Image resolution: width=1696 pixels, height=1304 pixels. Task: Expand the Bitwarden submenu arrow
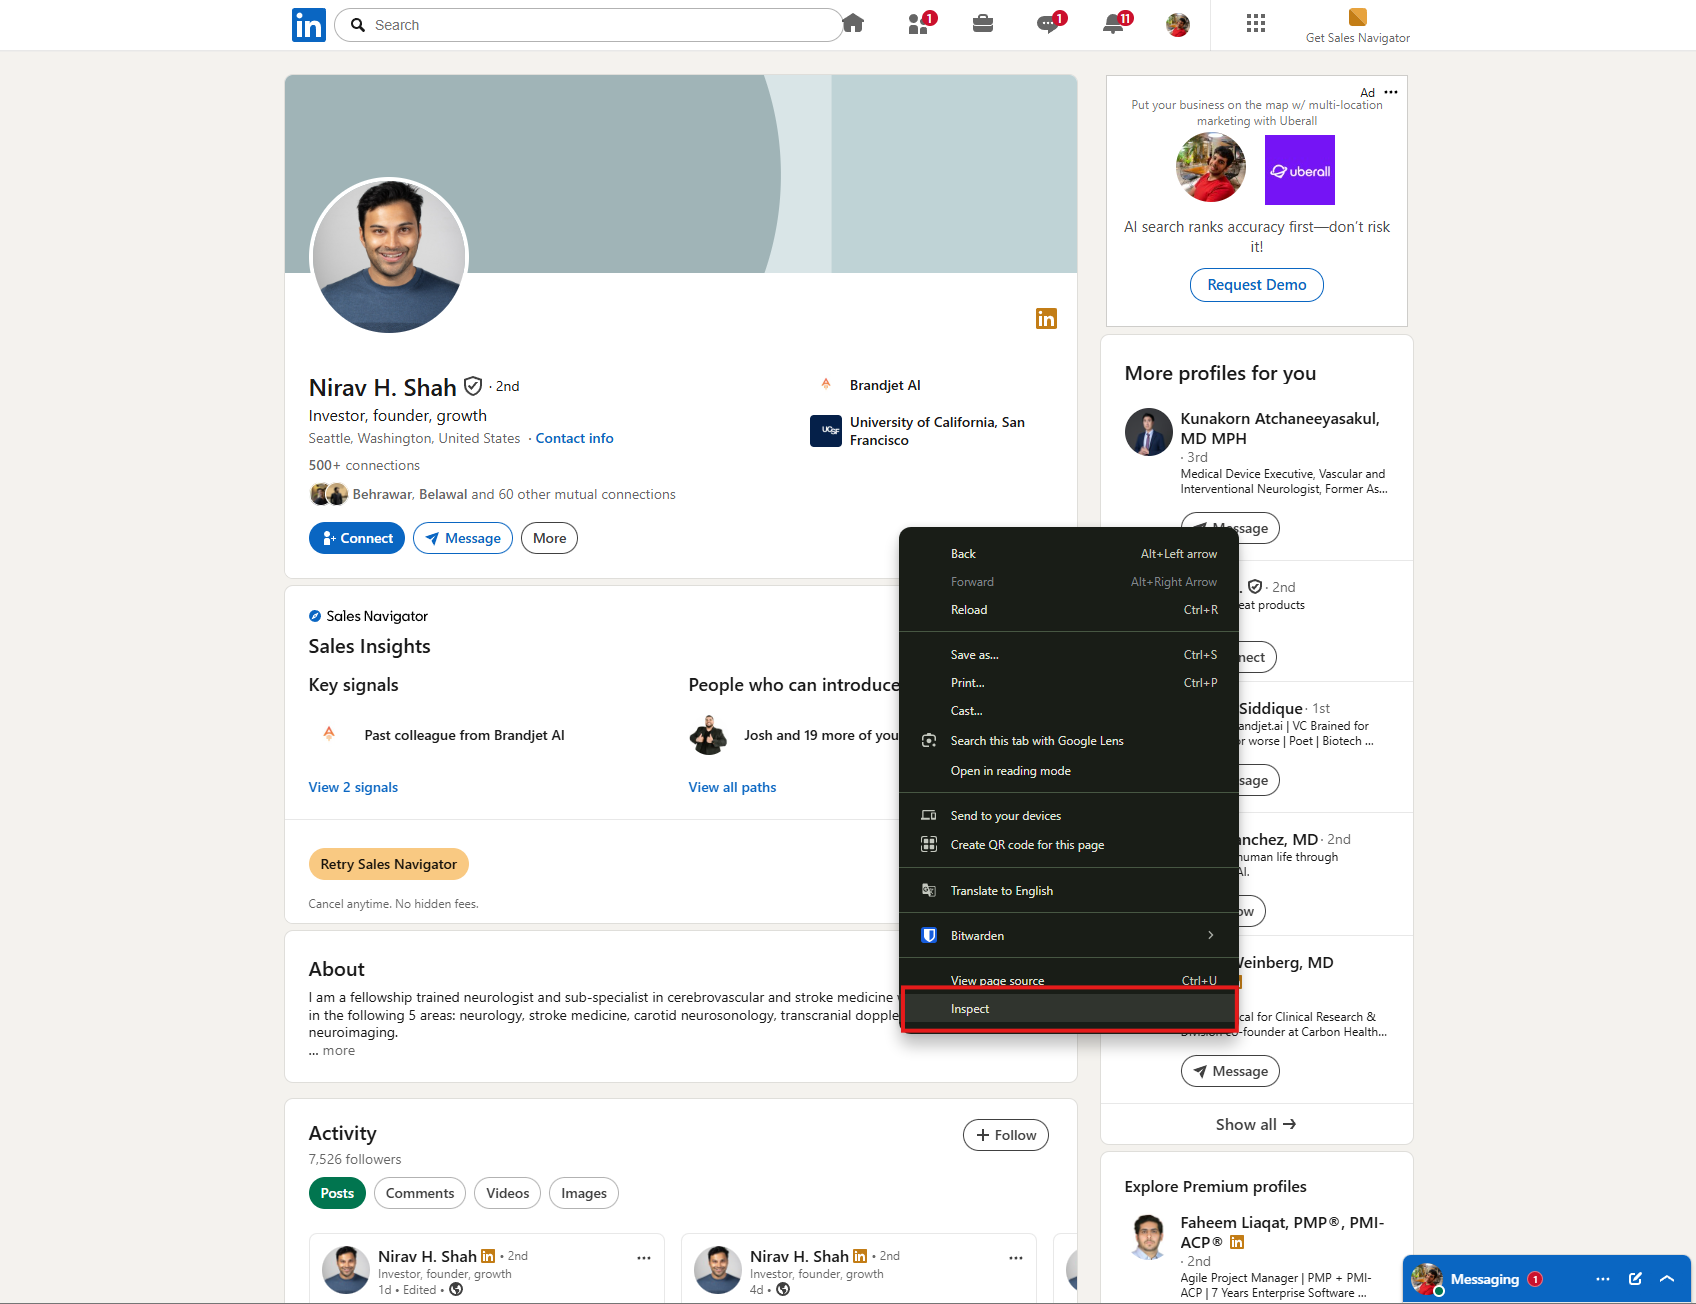pos(1211,936)
